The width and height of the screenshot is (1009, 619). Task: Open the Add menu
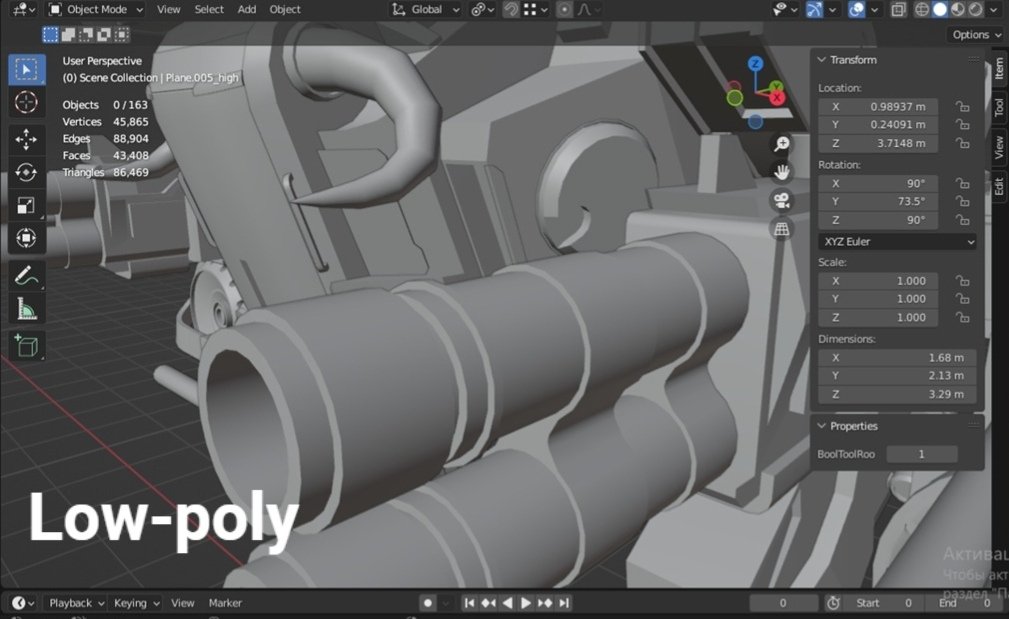(x=246, y=10)
